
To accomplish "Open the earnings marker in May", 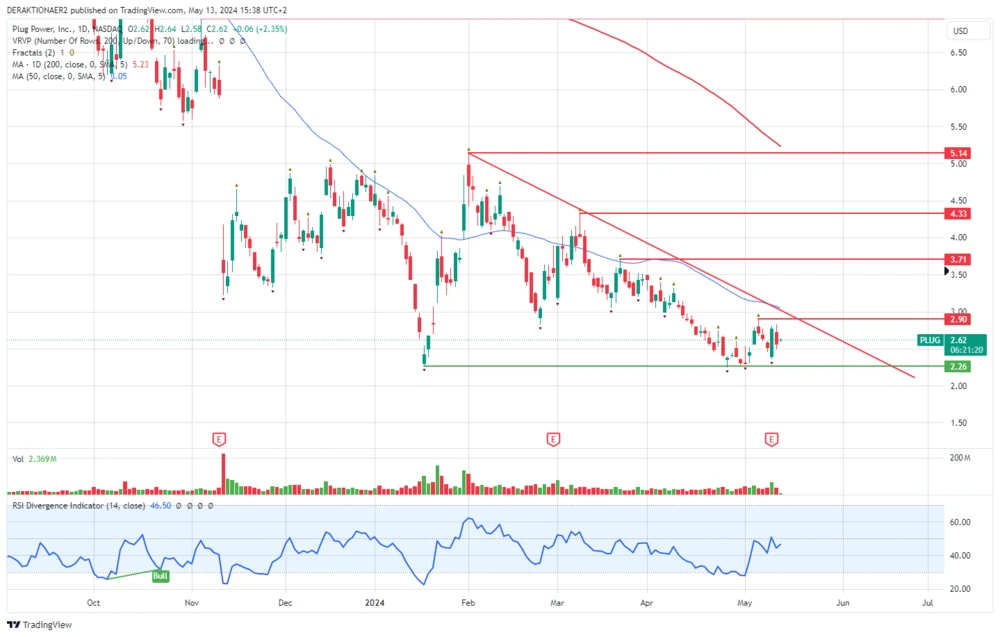I will [771, 439].
